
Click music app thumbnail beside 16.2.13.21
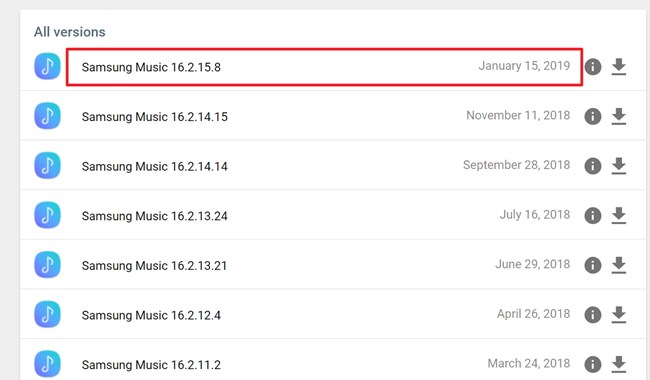47,265
